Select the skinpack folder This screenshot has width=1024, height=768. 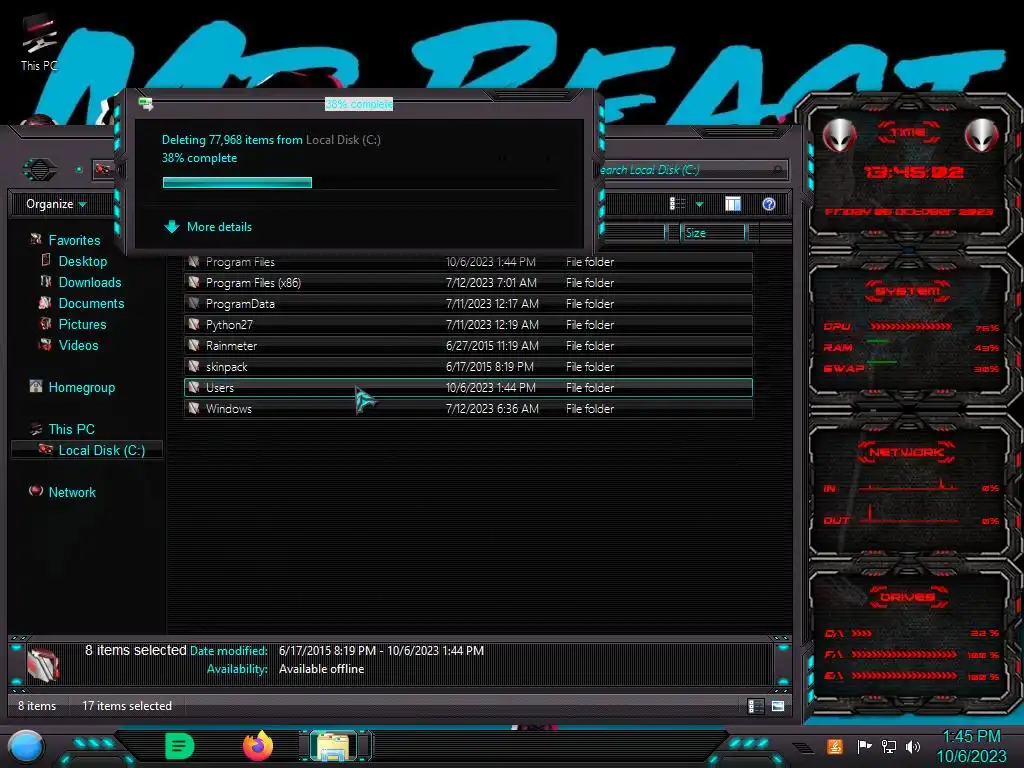click(x=468, y=366)
